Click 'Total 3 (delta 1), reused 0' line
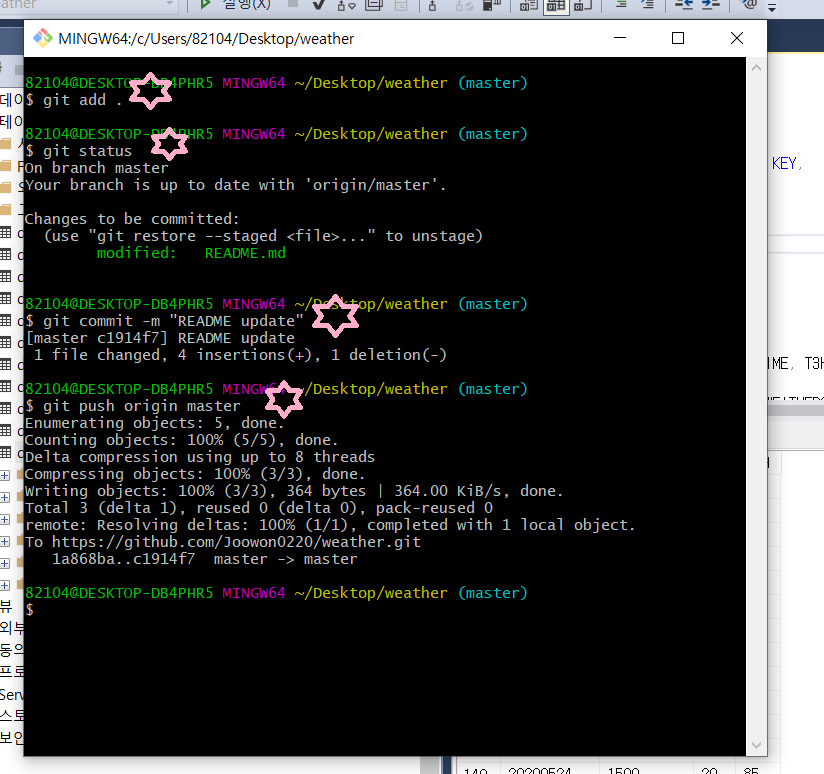Viewport: 824px width, 774px height. [x=259, y=508]
